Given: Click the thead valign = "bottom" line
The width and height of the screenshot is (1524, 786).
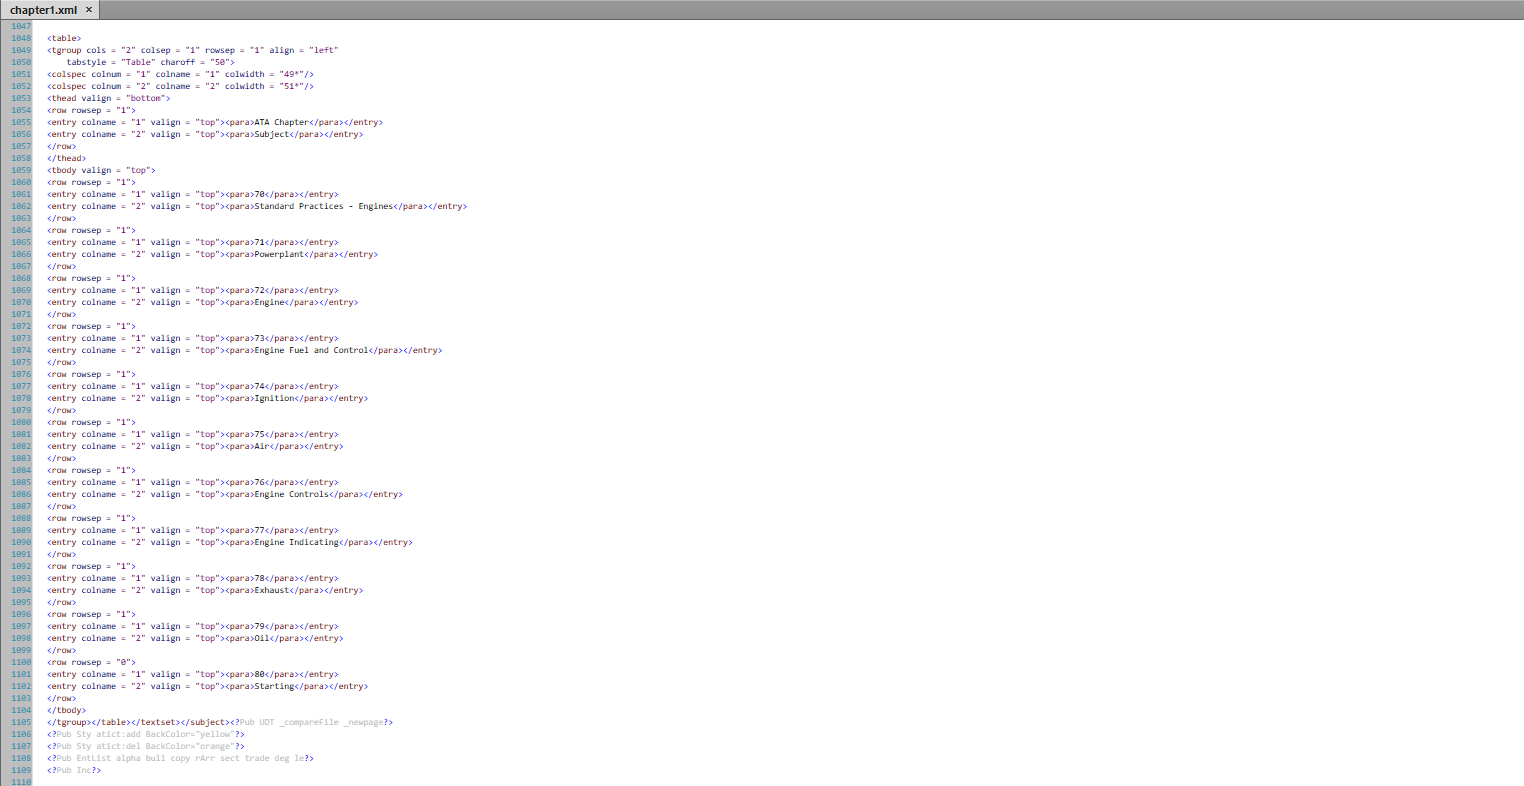Looking at the screenshot, I should point(108,98).
